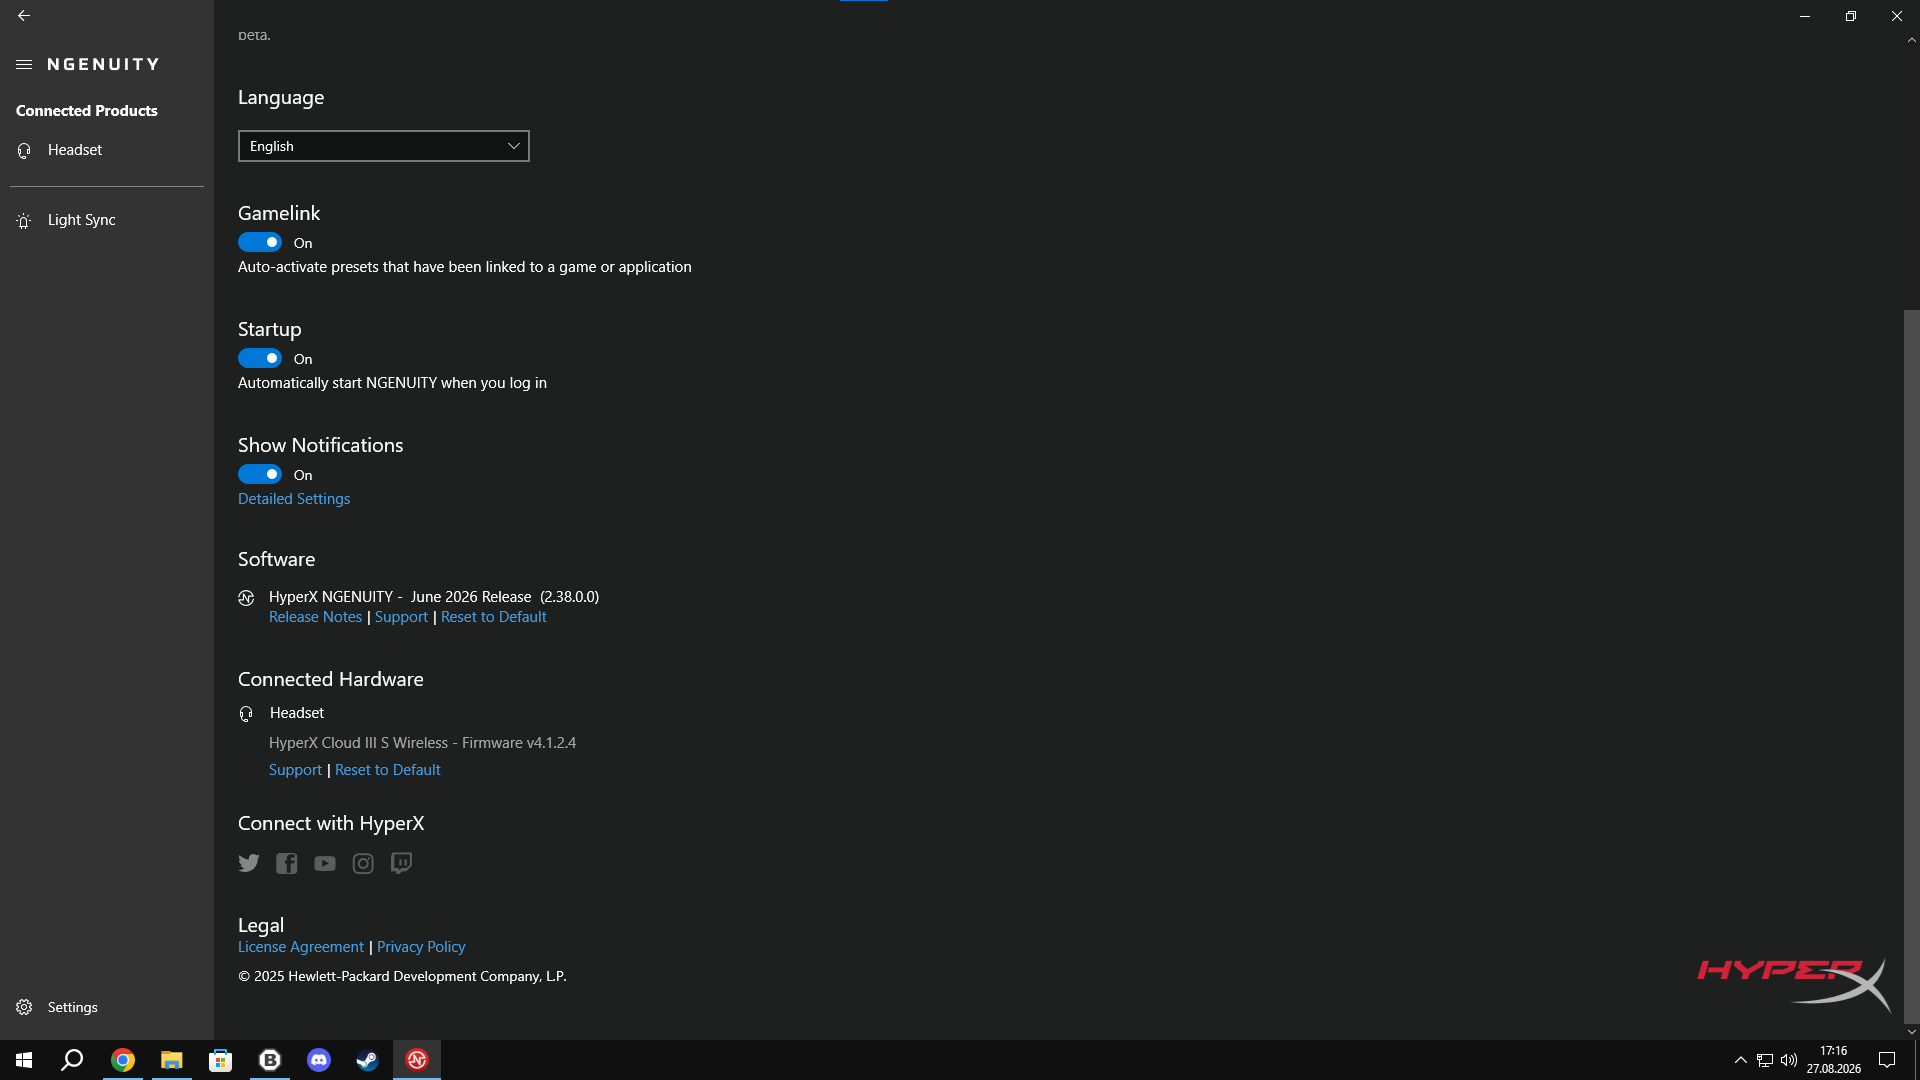1920x1080 pixels.
Task: Click the Settings gear icon
Action: click(24, 1007)
